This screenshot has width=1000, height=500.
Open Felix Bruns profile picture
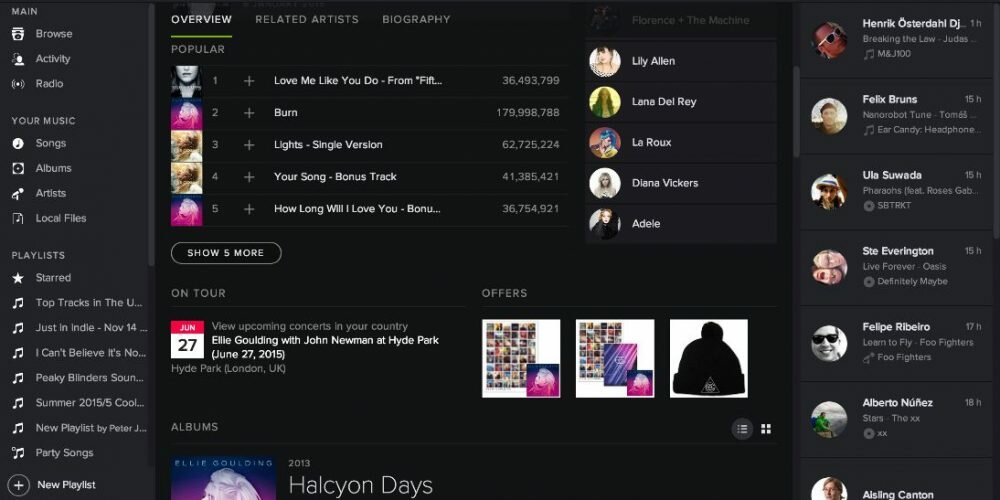coord(829,116)
